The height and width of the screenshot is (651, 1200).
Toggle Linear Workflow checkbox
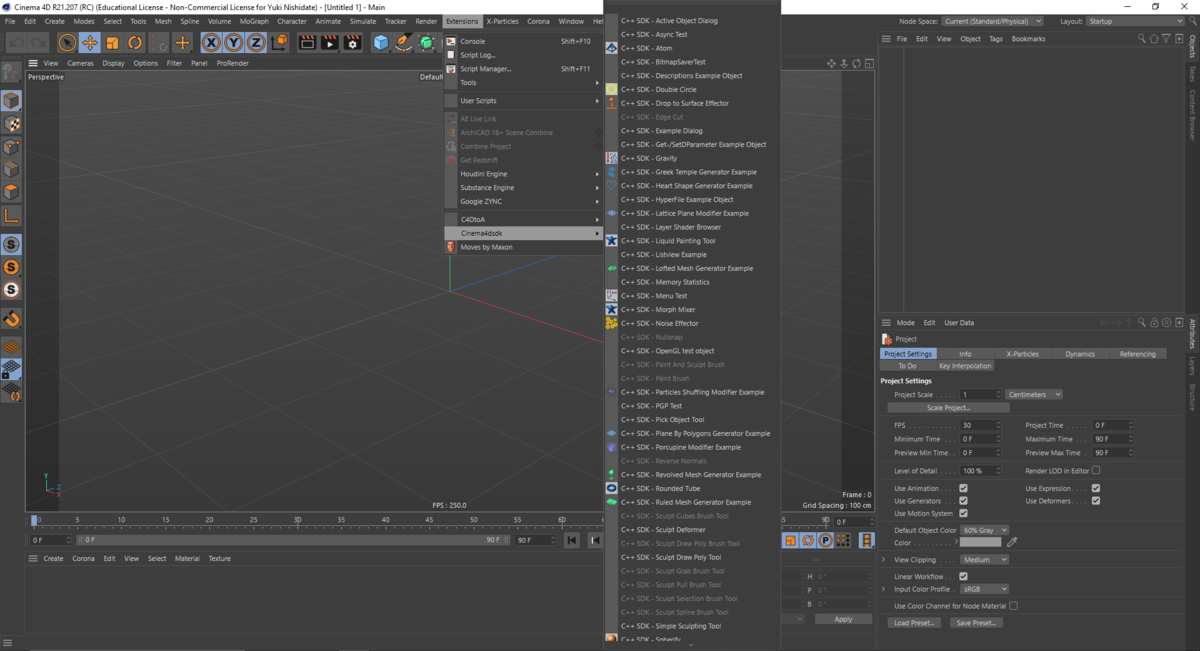coord(963,576)
